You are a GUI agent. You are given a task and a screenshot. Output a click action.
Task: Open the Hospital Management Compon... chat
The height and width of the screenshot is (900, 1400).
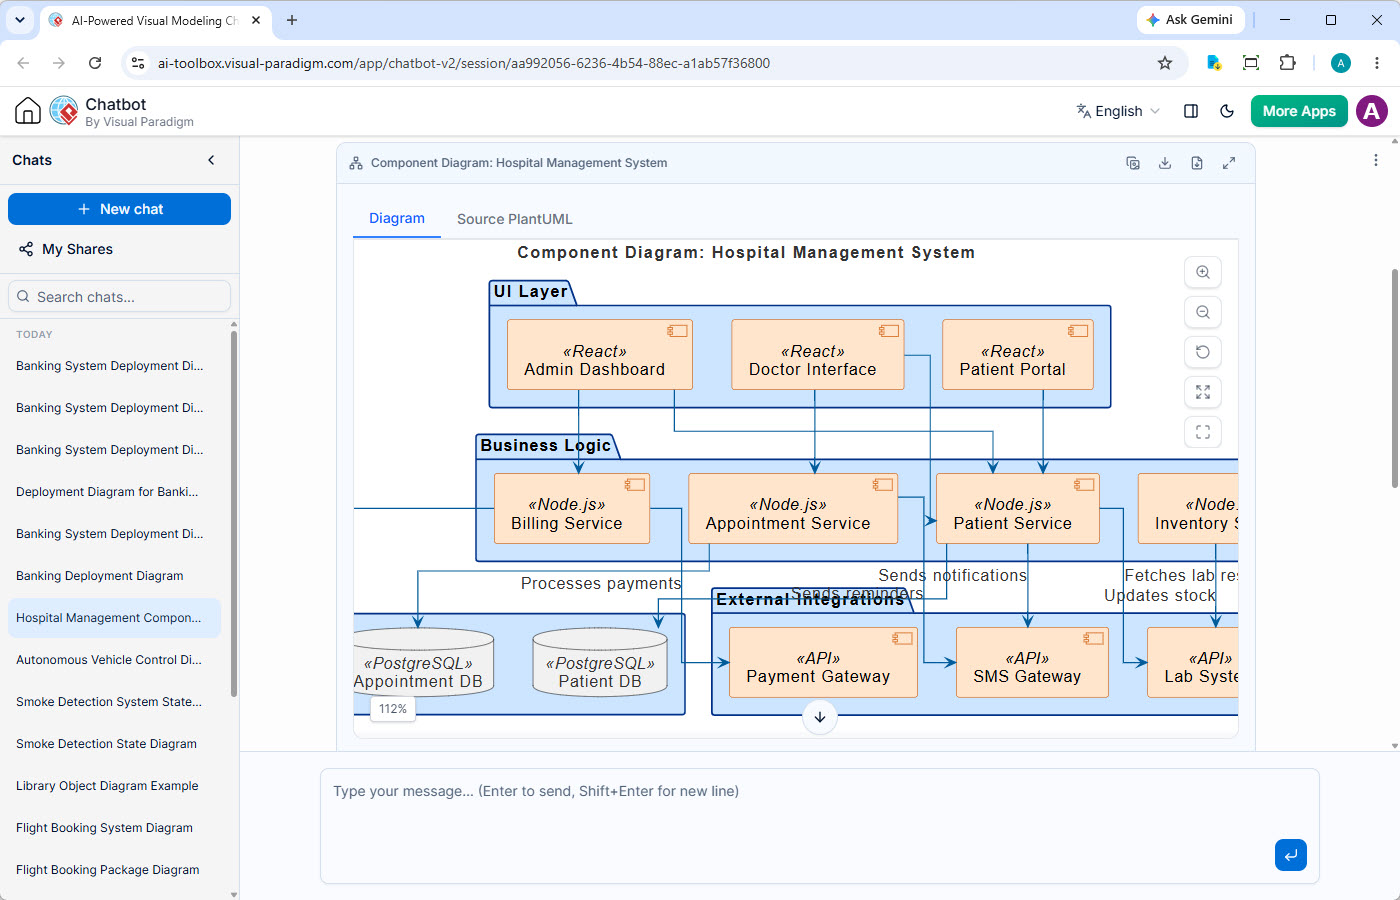[x=114, y=618]
